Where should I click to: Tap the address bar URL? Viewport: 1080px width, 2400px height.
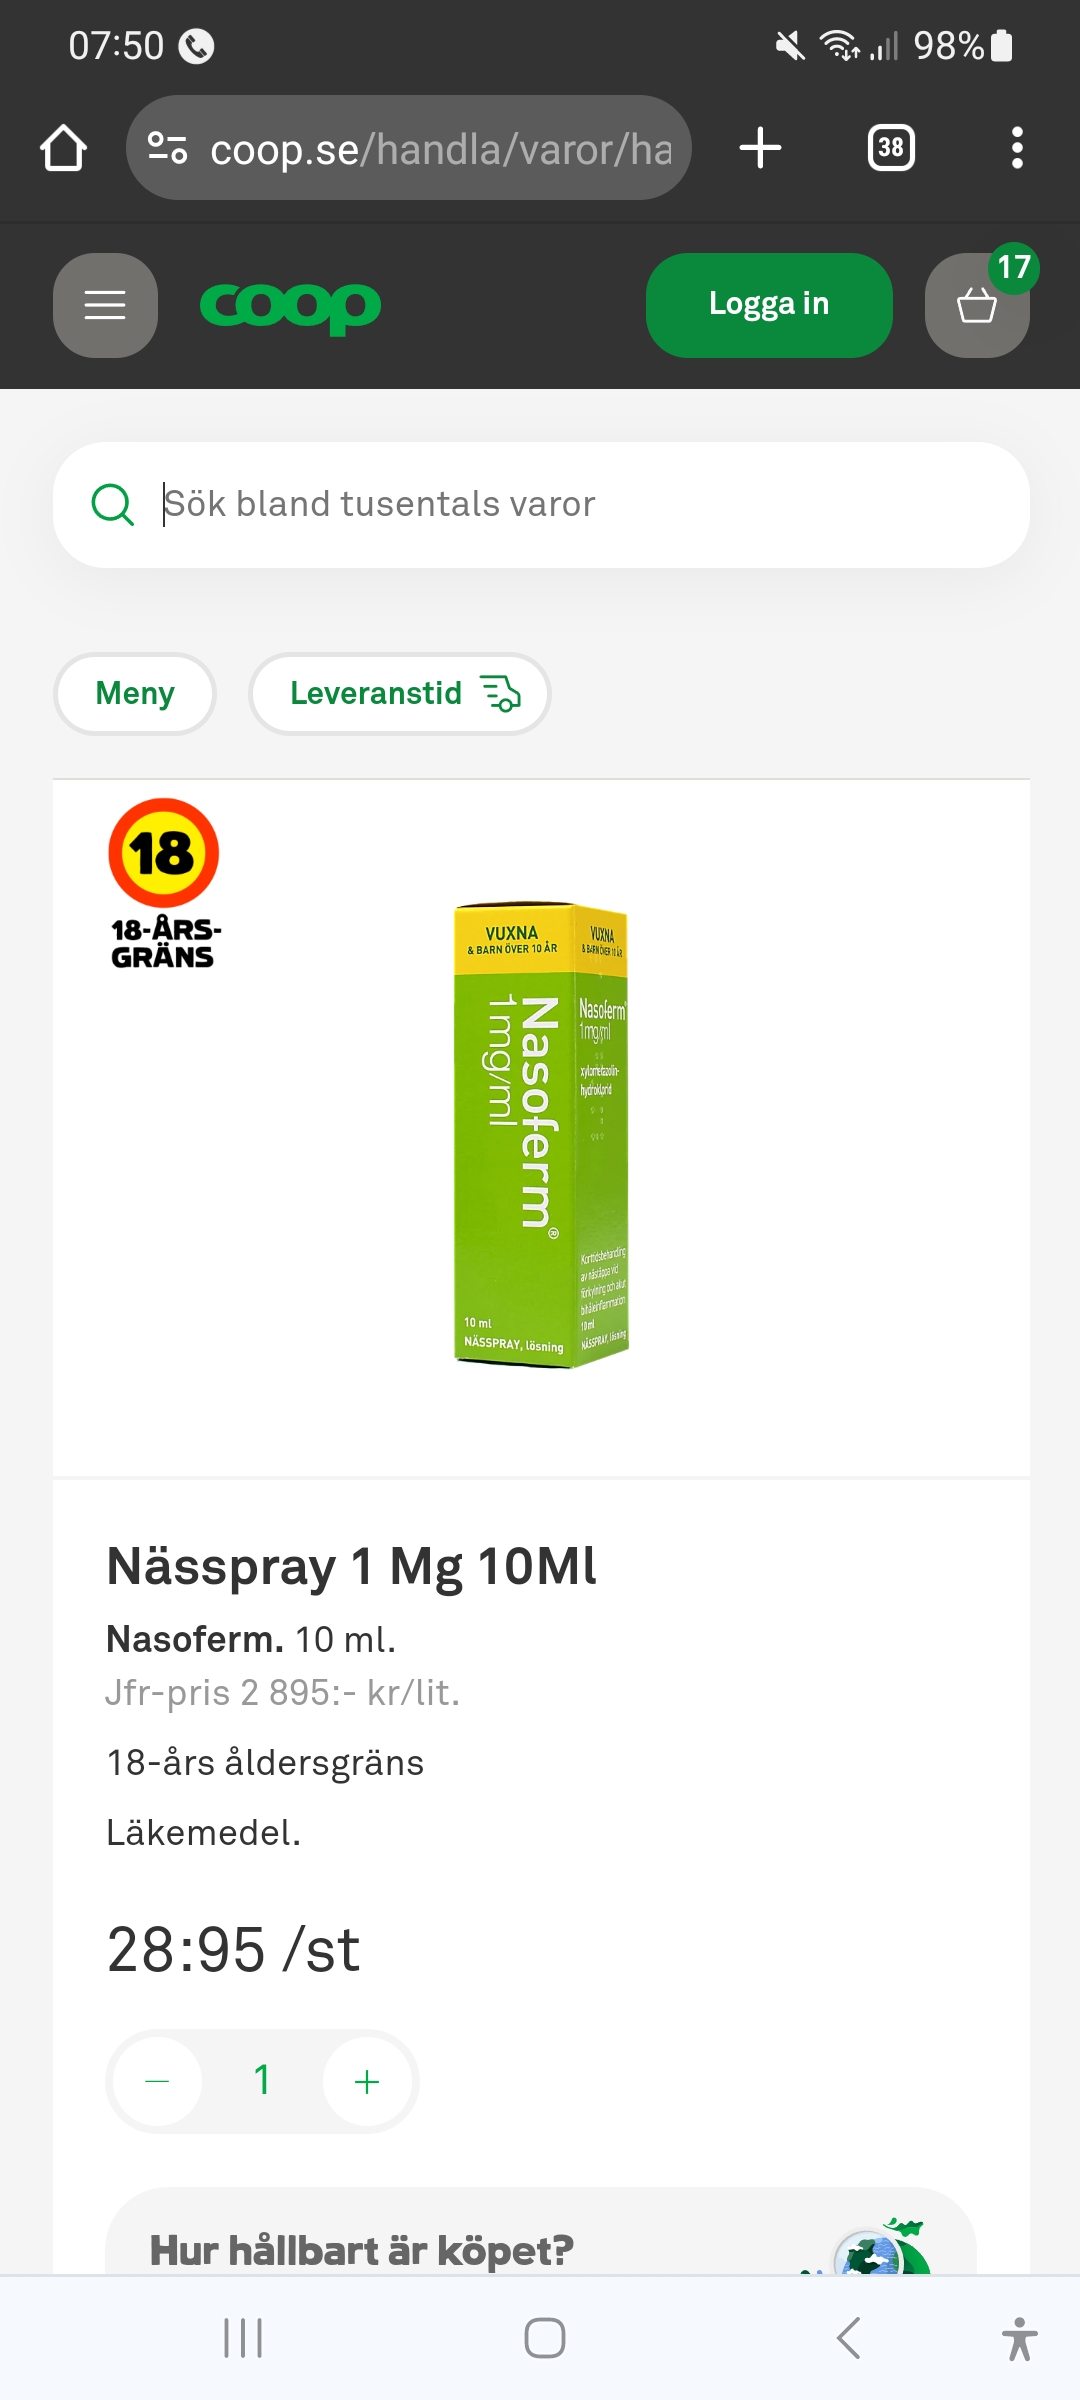pyautogui.click(x=440, y=148)
